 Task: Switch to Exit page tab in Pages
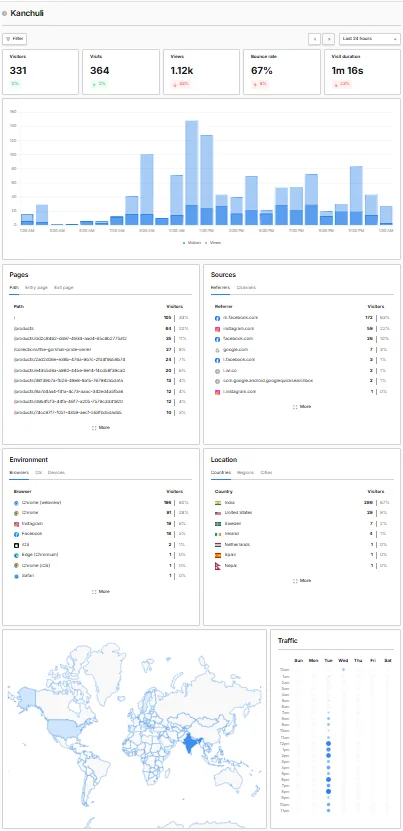(63, 287)
